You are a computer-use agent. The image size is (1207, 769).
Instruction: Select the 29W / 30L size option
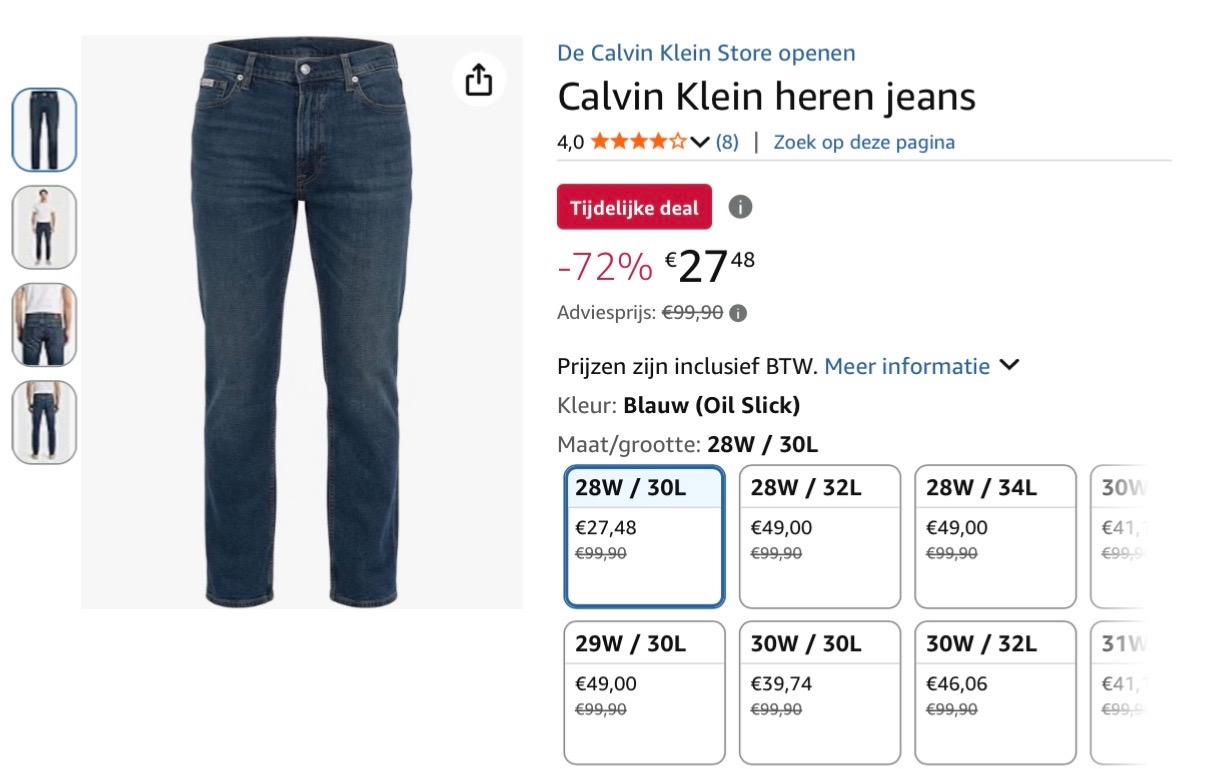pos(644,692)
